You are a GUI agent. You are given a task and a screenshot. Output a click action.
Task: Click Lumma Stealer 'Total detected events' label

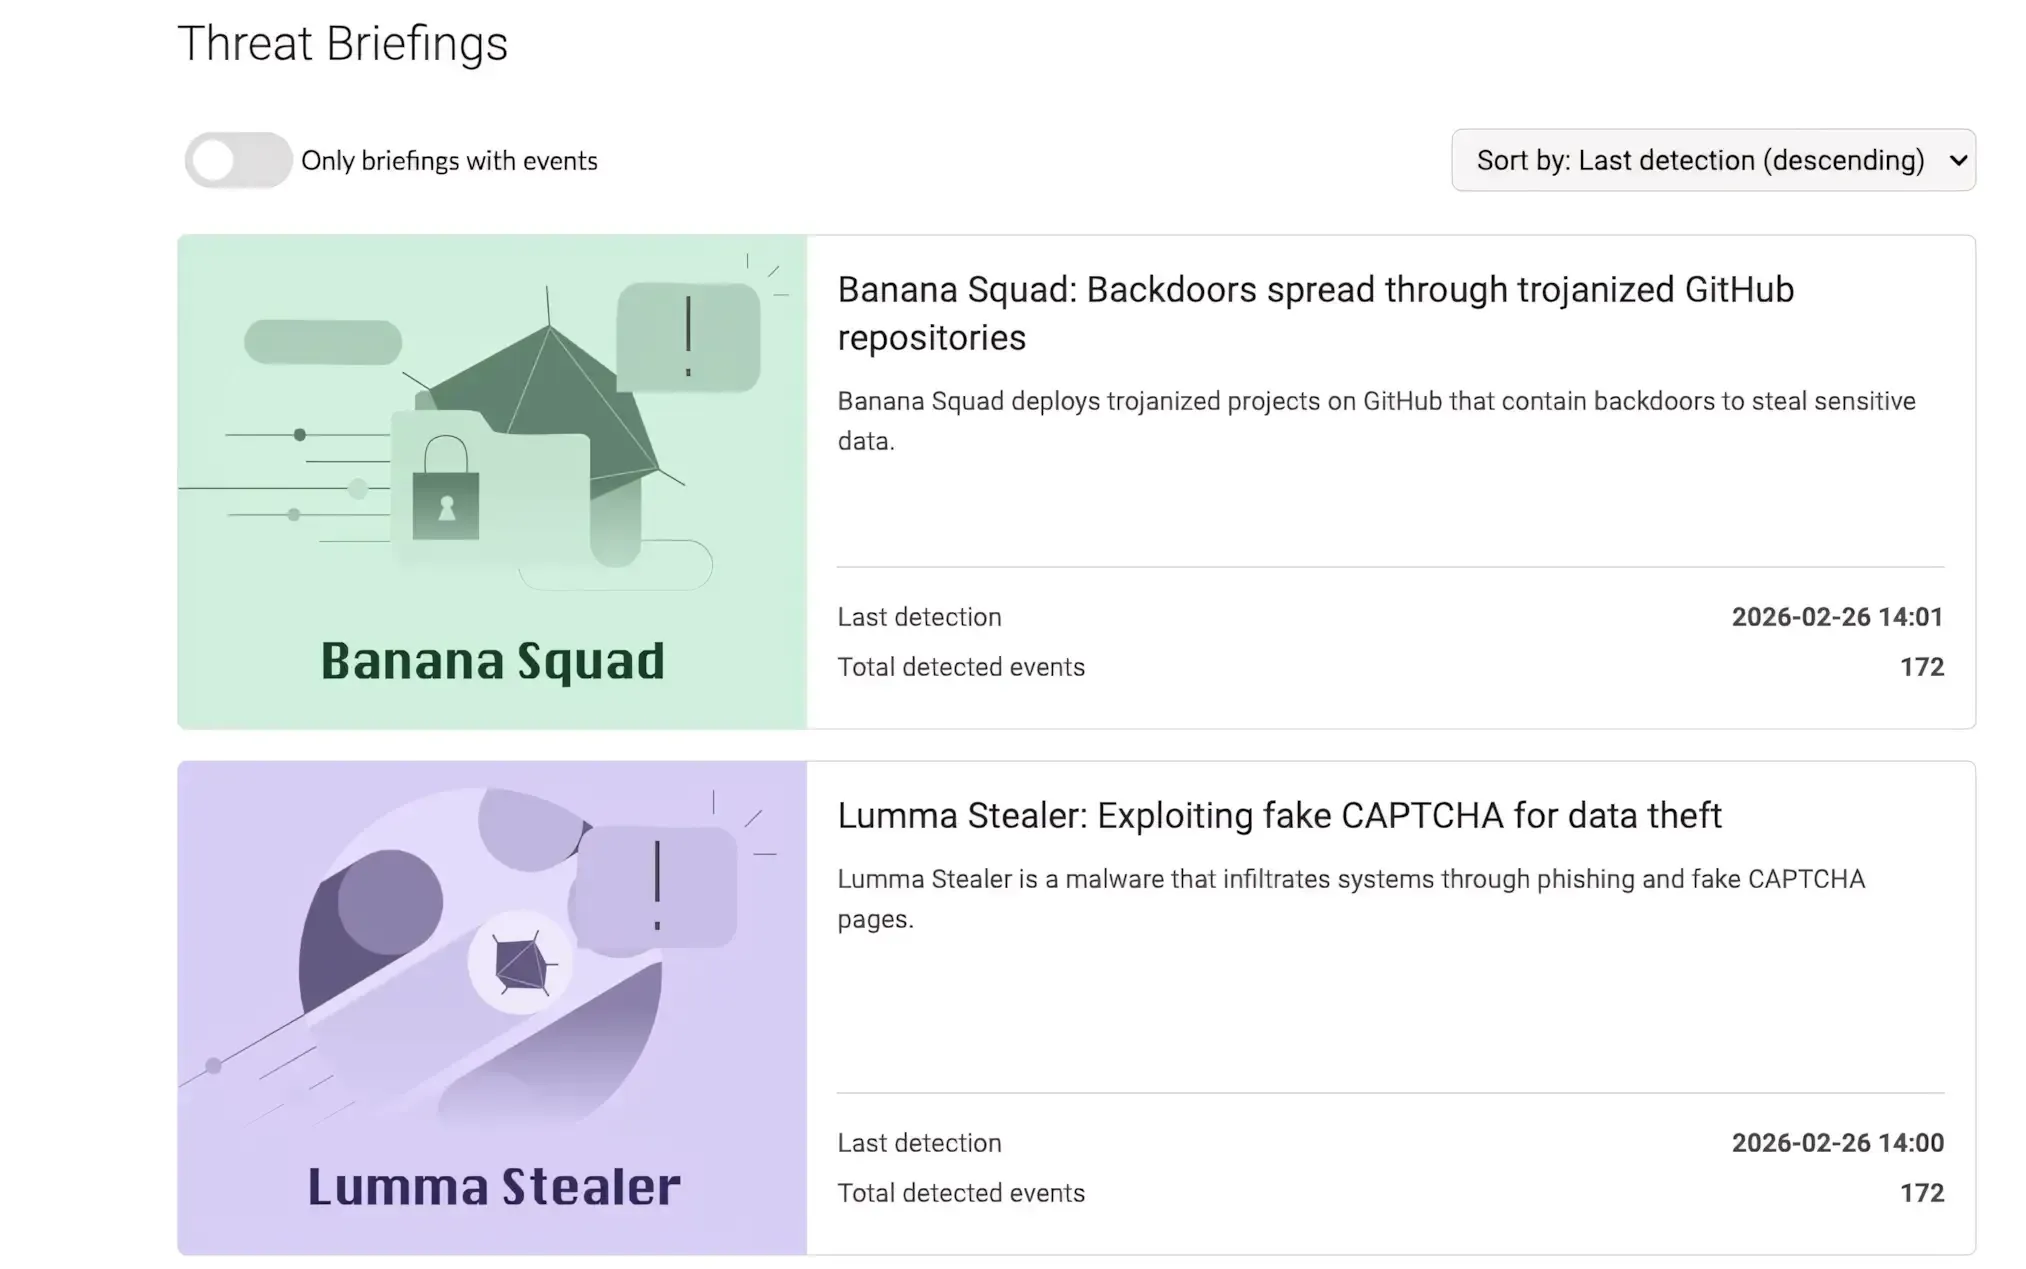(961, 1193)
